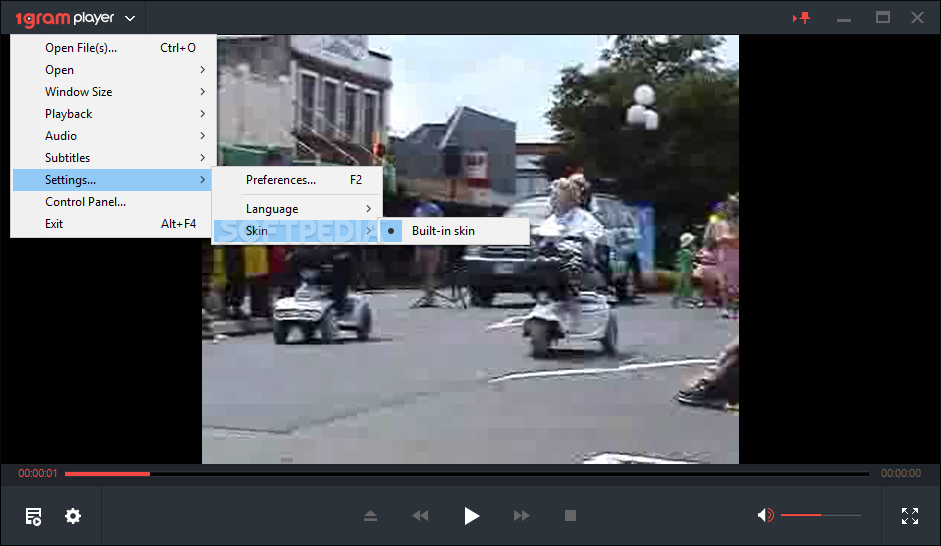Viewport: 941px width, 546px height.
Task: Expand the Subtitles submenu
Action: pos(112,158)
